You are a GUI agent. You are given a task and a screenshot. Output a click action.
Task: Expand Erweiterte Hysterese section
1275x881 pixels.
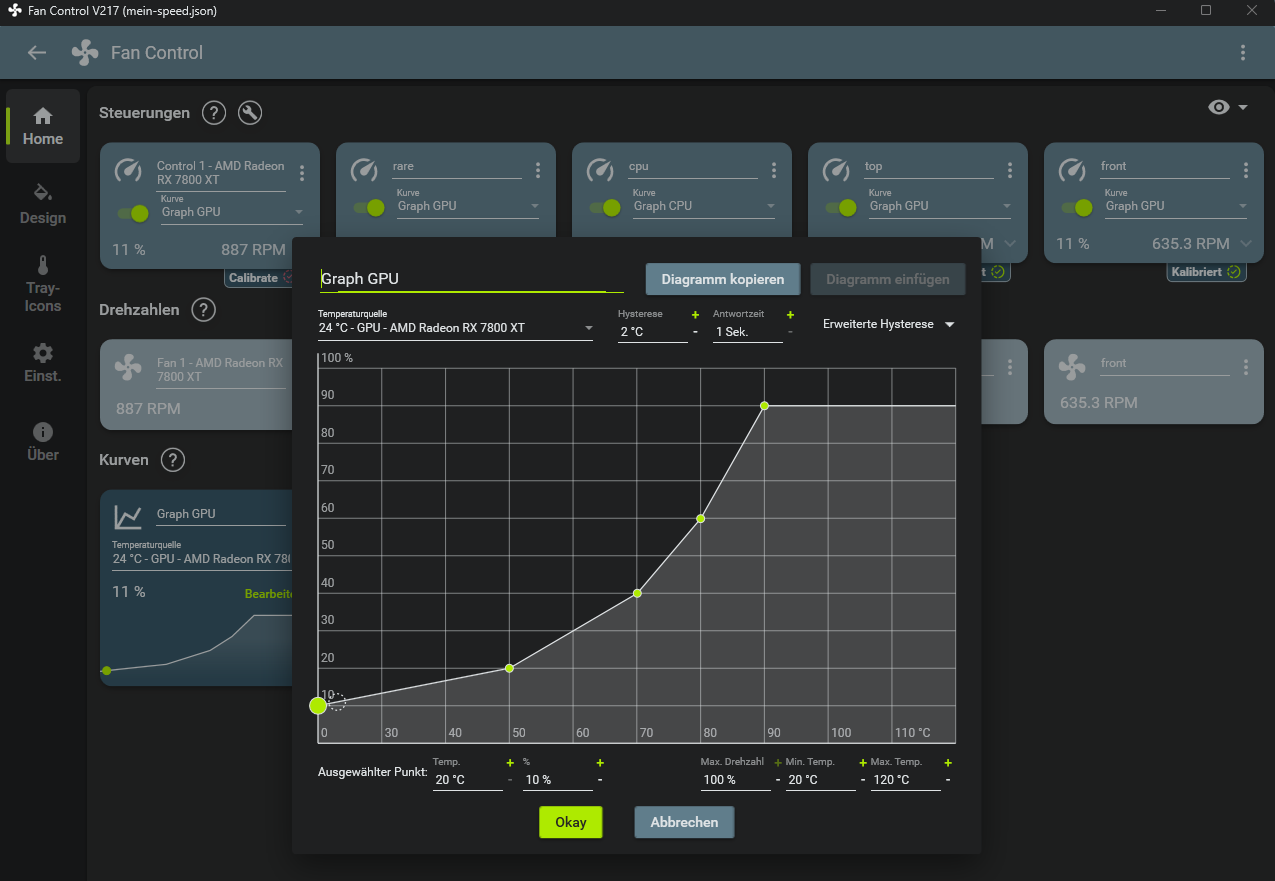[888, 324]
